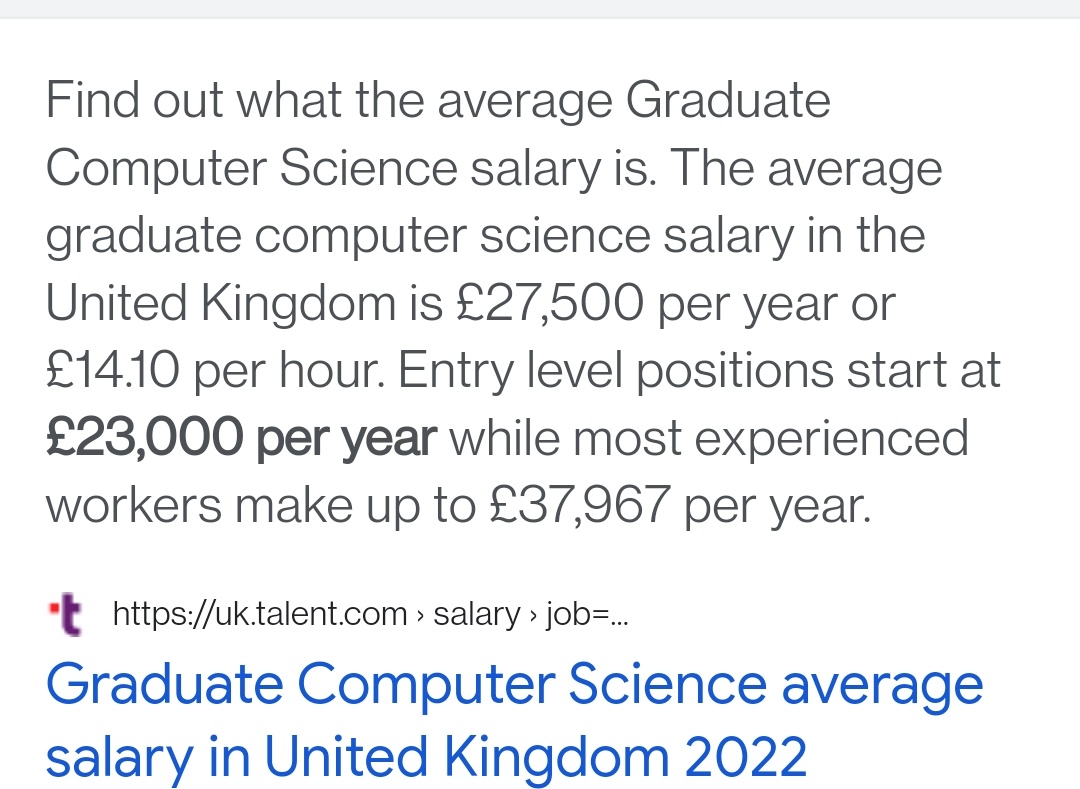Click the chevron after uk.talent.com
This screenshot has height=789, width=1080.
420,614
